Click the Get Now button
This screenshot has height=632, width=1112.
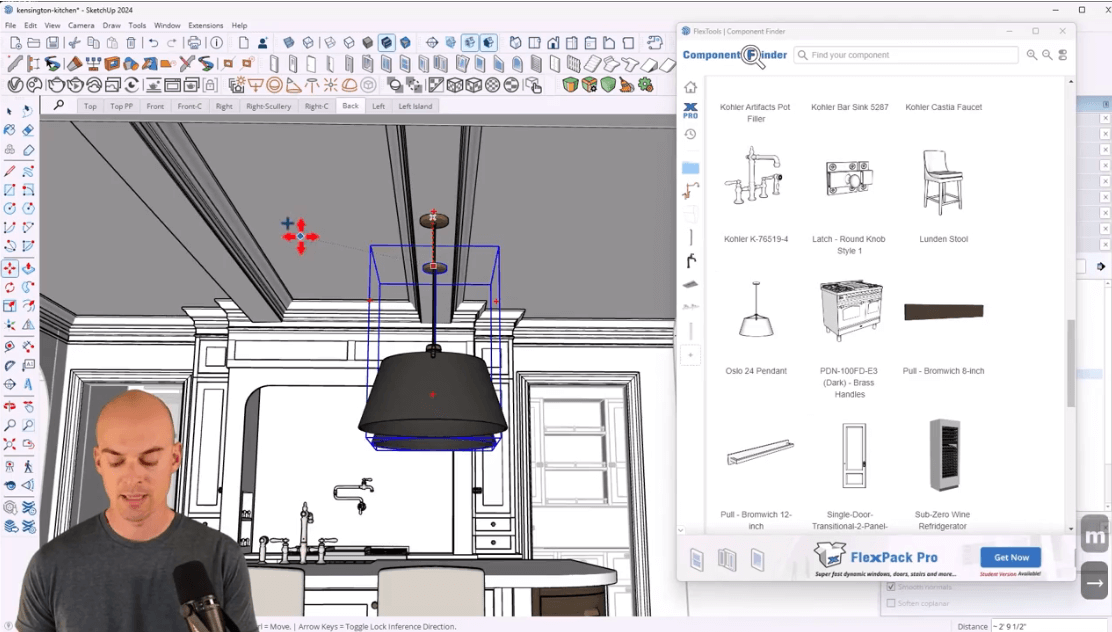click(1011, 557)
